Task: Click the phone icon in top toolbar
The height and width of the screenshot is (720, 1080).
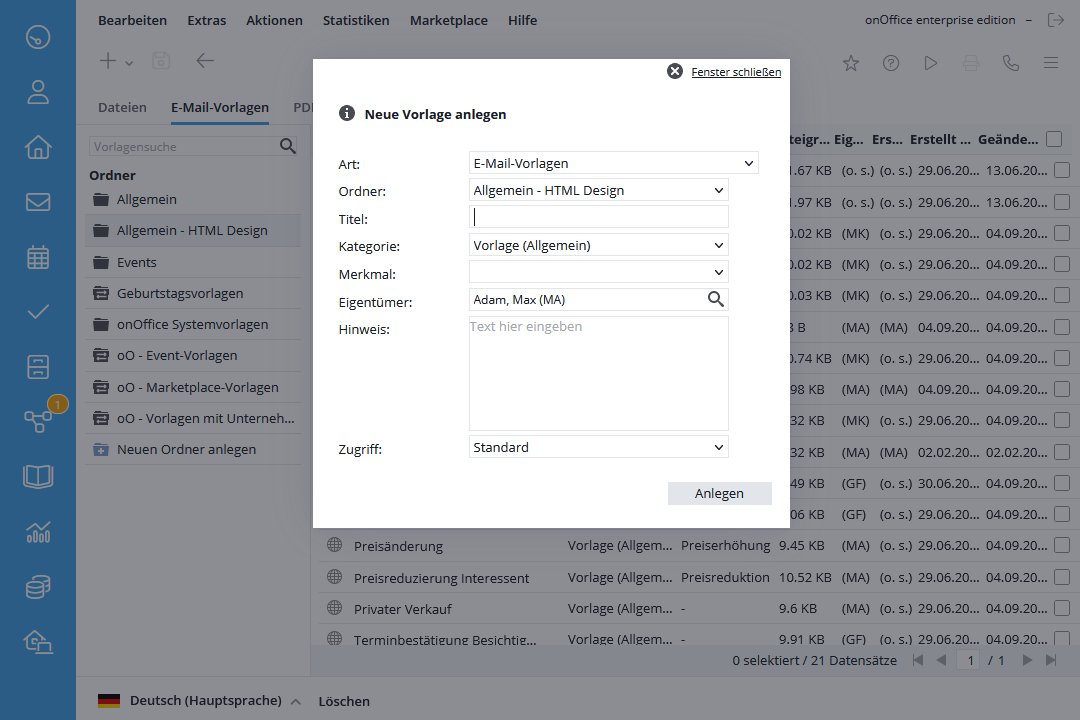Action: point(1011,63)
